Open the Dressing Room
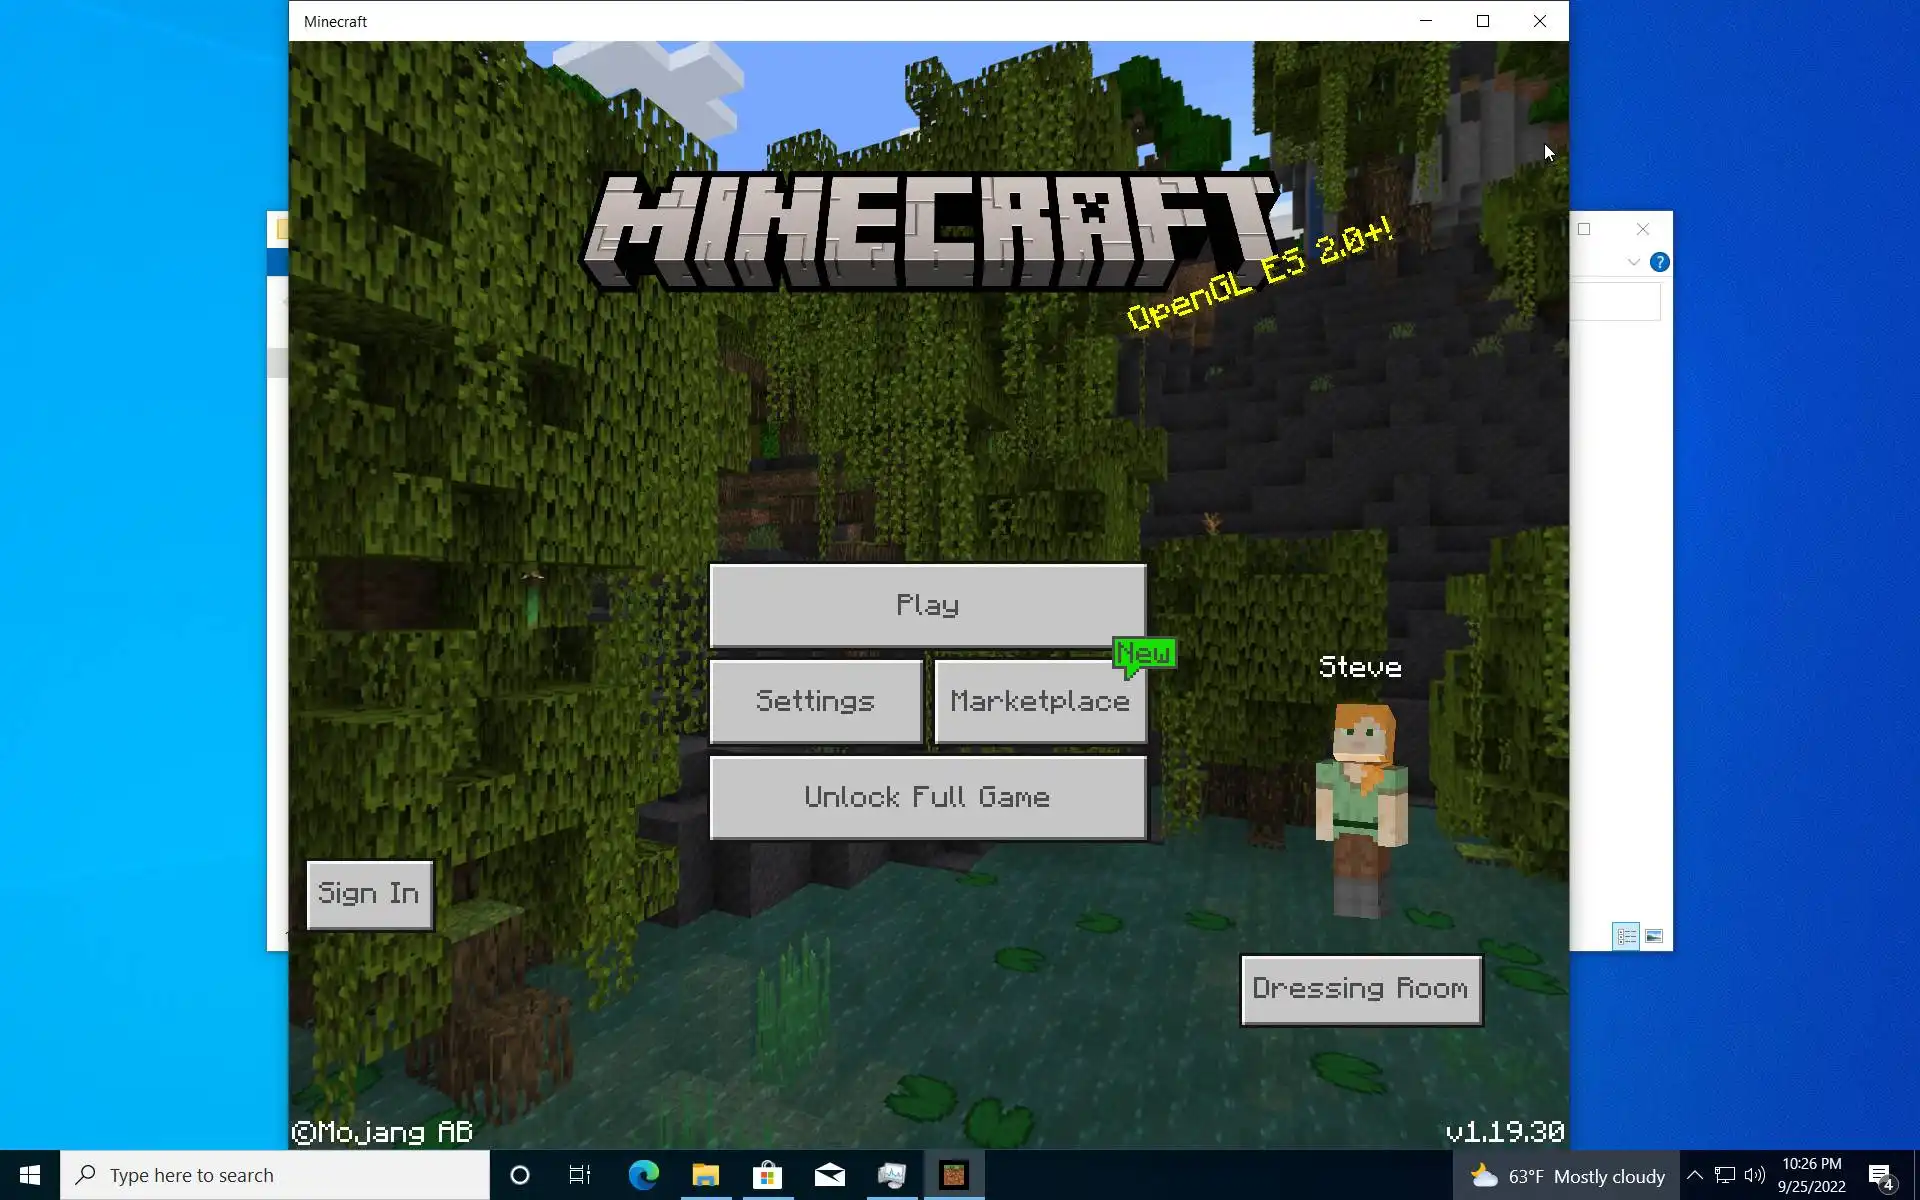 [1360, 989]
